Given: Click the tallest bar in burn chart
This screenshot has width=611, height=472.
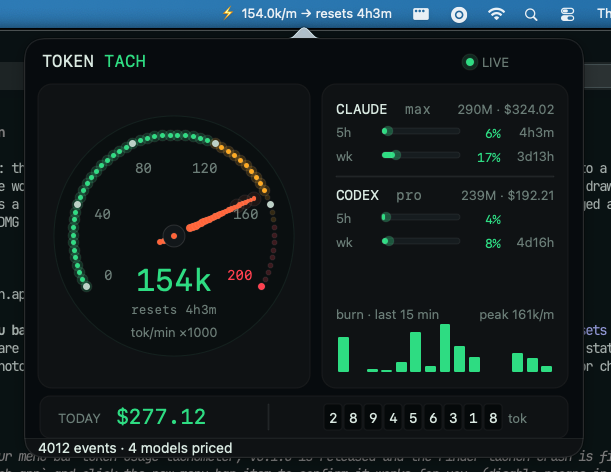Looking at the screenshot, I should [x=445, y=348].
